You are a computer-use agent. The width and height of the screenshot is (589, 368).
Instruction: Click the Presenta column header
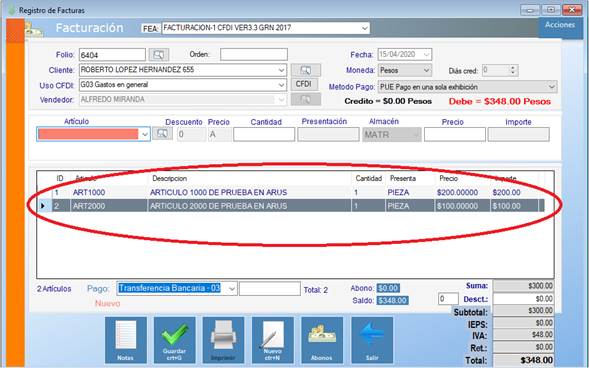point(409,179)
